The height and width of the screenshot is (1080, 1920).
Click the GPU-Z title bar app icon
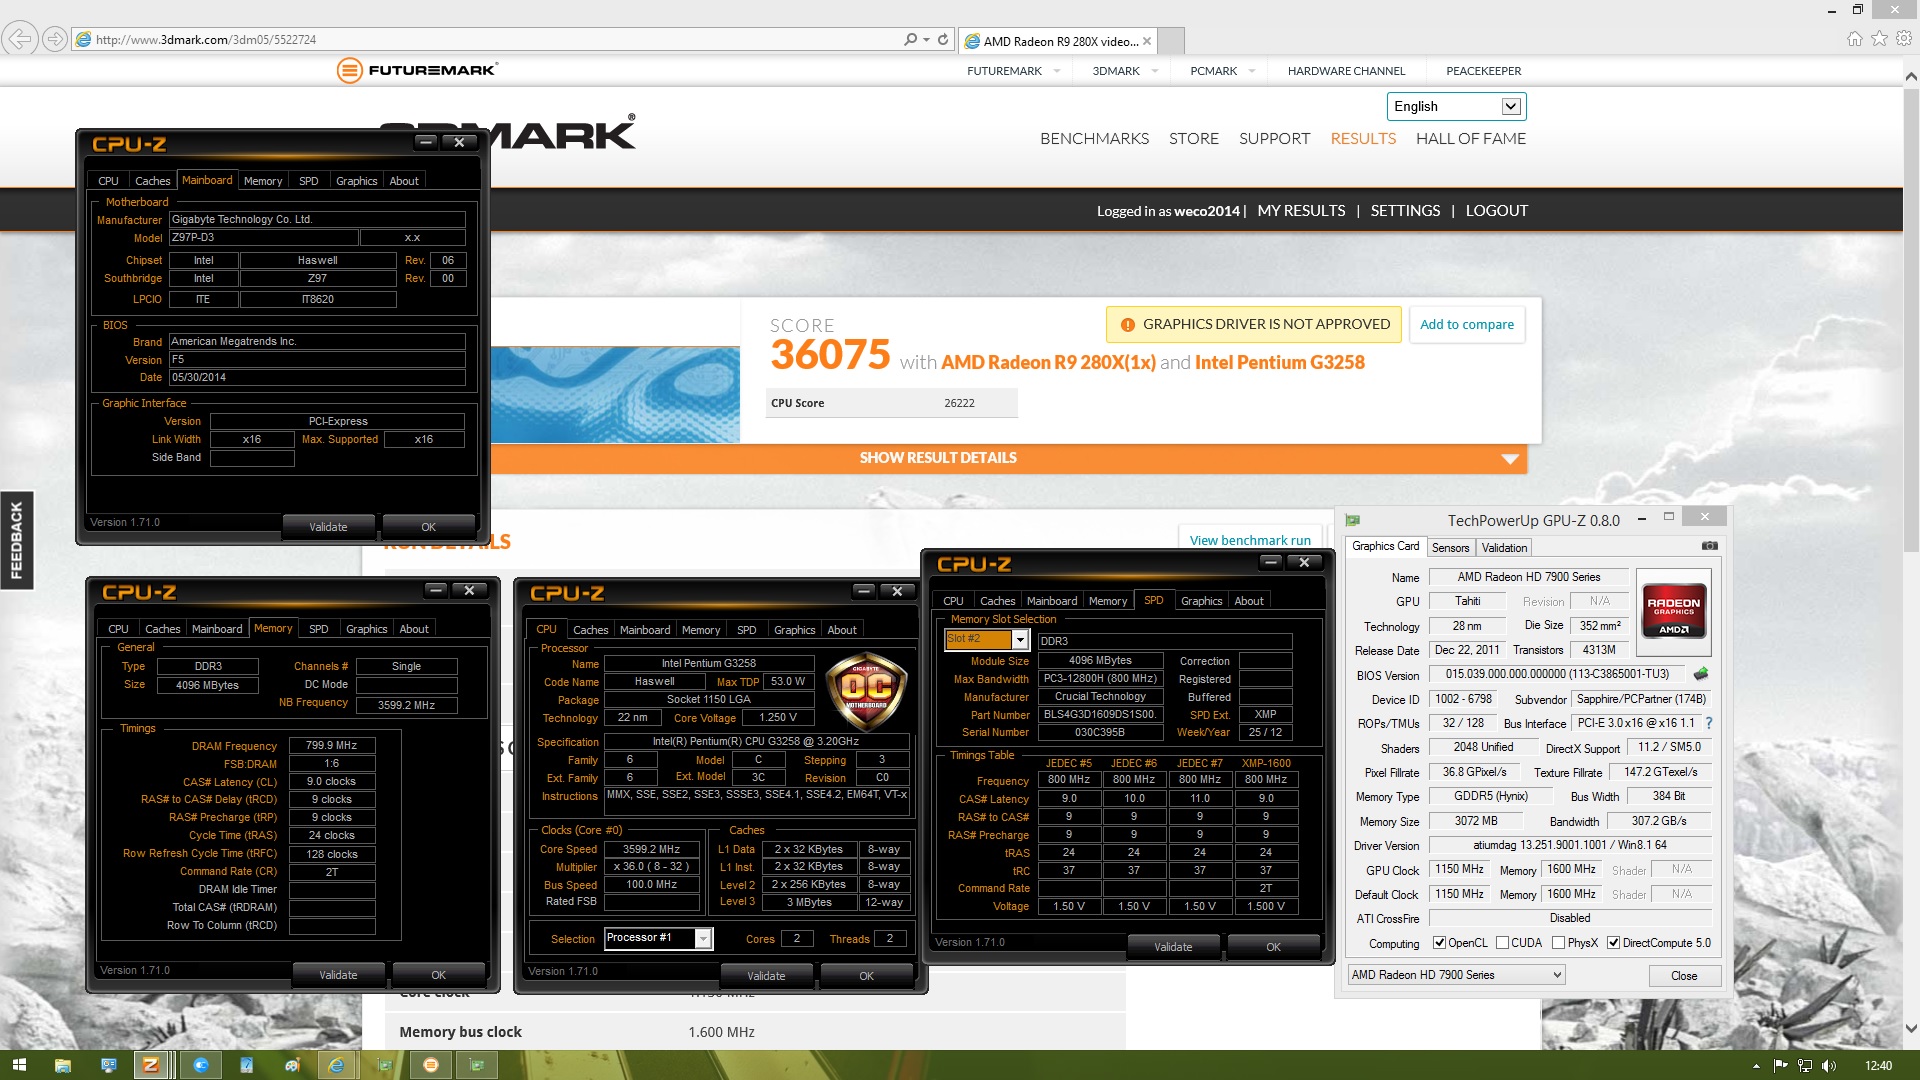[1353, 520]
